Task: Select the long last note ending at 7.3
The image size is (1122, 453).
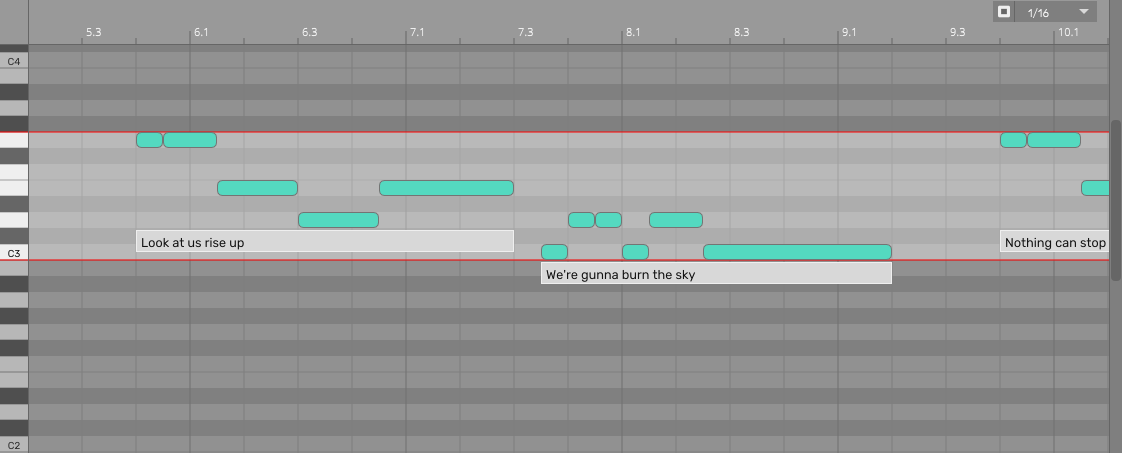Action: (447, 188)
